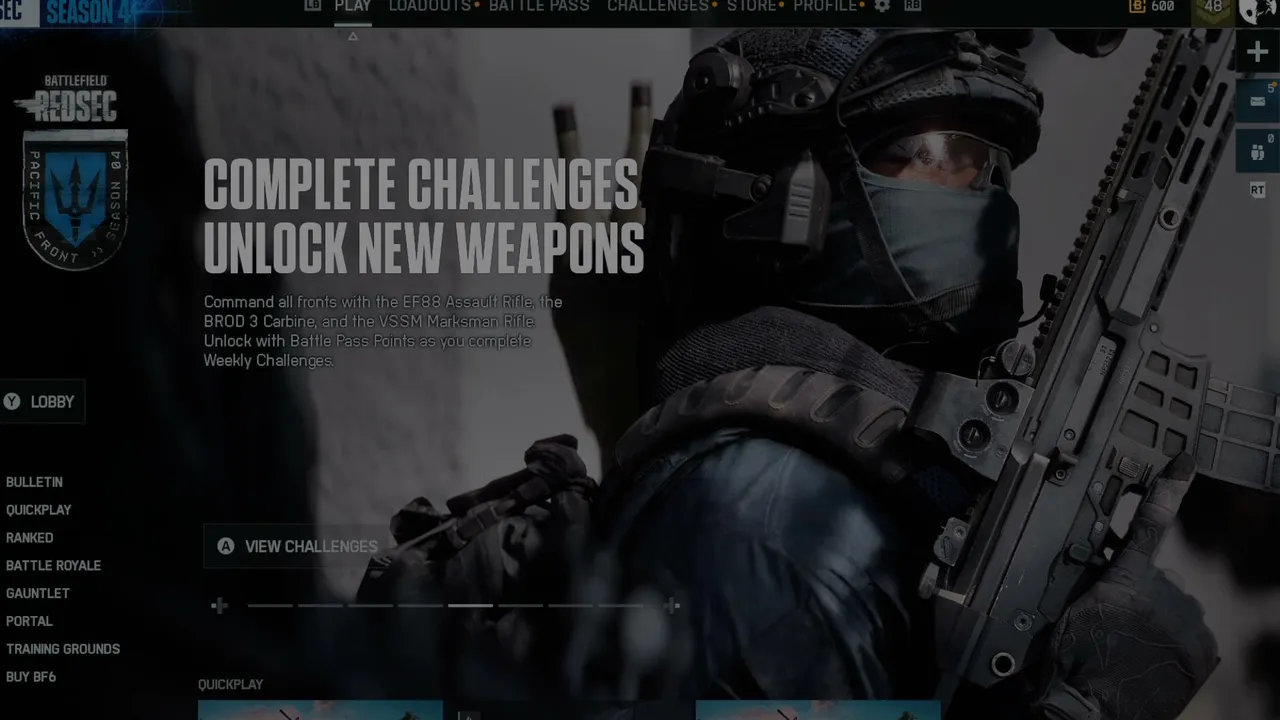Jump to the seventh banner carousel segment
The height and width of the screenshot is (720, 1280).
(x=570, y=605)
